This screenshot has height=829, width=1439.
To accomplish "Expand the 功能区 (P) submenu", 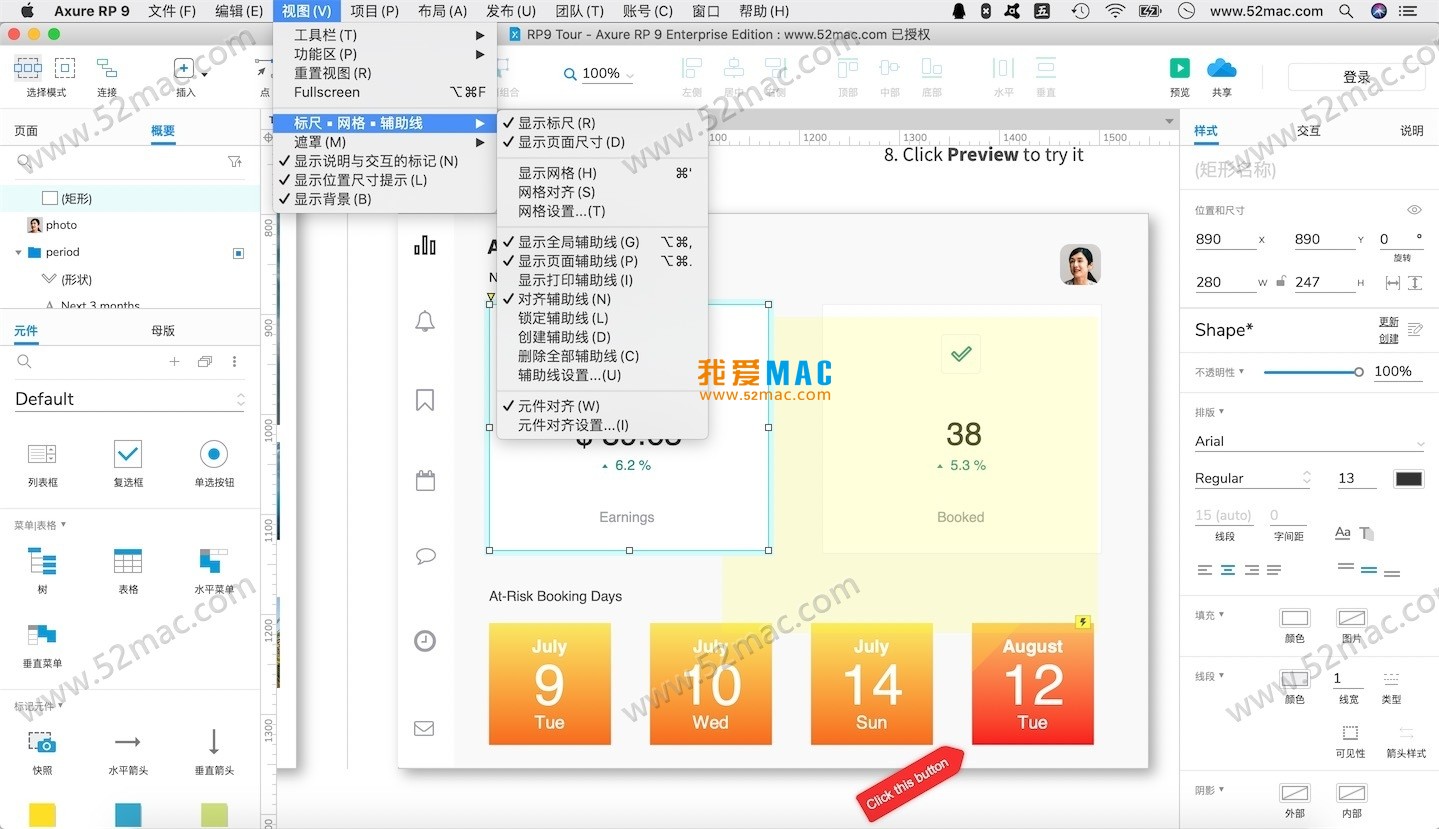I will coord(385,54).
